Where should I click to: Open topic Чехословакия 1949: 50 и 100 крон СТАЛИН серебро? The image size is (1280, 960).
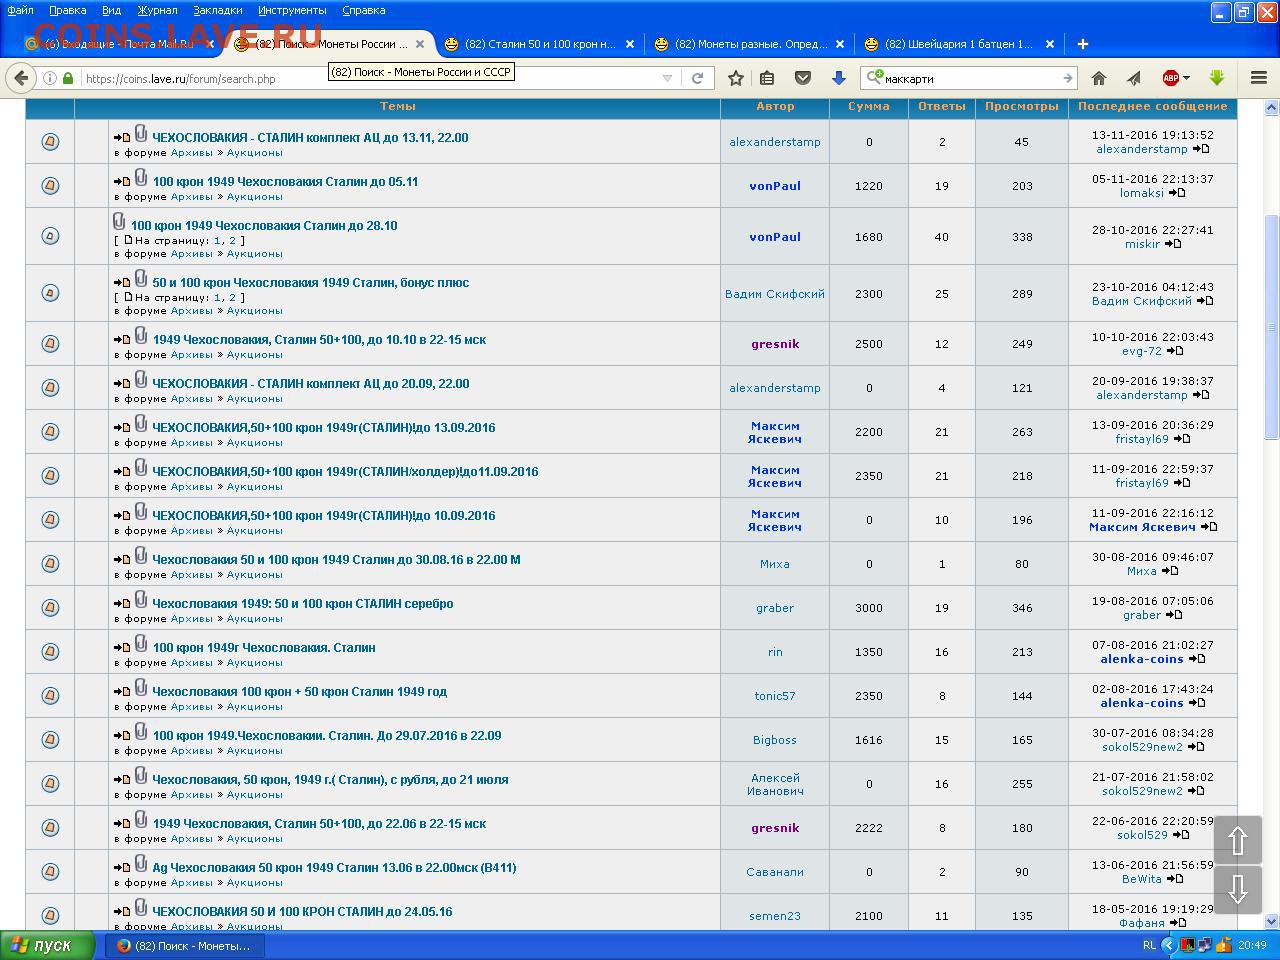(302, 604)
